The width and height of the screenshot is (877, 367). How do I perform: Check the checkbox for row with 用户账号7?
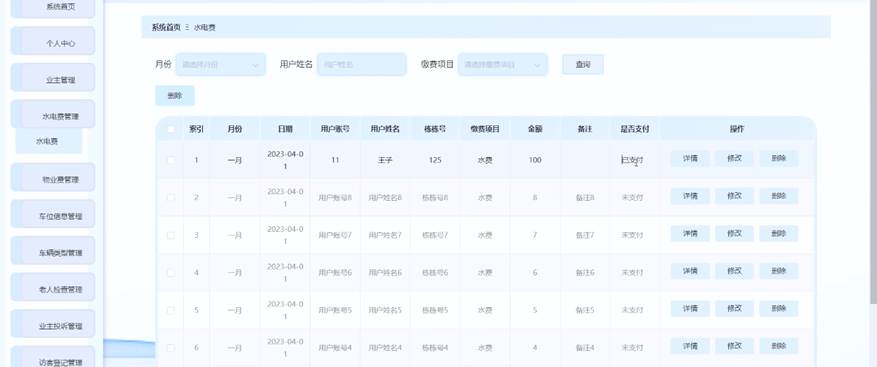pyautogui.click(x=171, y=235)
